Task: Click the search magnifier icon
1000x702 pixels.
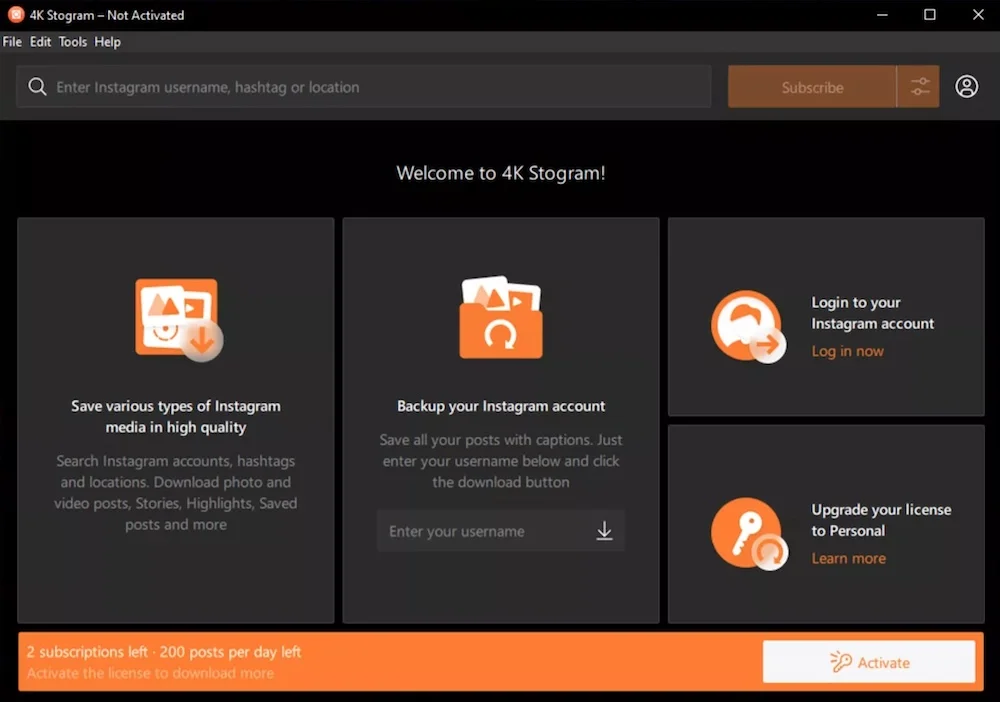Action: [38, 87]
